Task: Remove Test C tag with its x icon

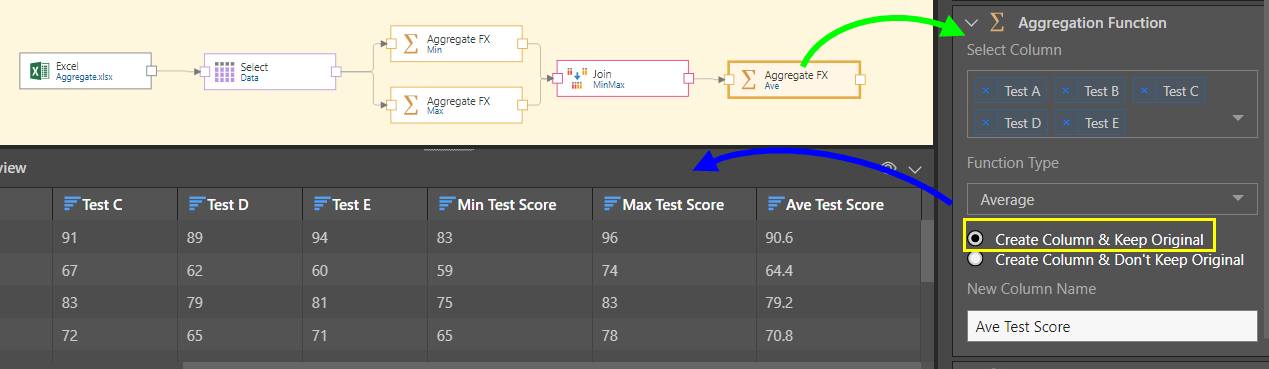Action: 1144,91
